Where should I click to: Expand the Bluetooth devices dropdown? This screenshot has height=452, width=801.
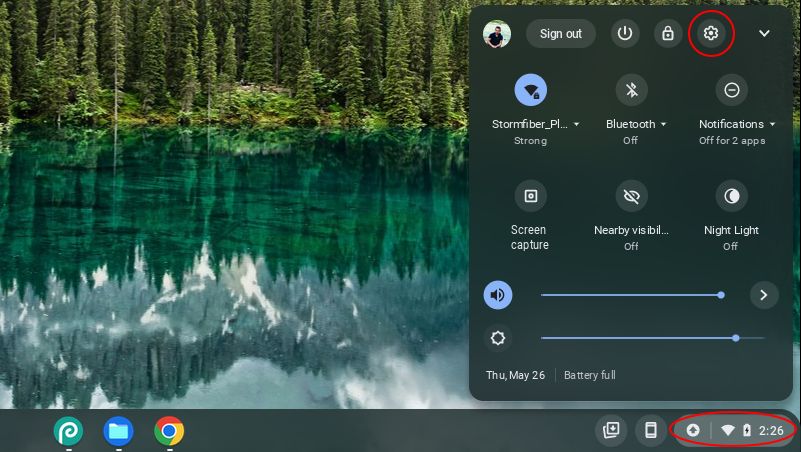coord(636,124)
